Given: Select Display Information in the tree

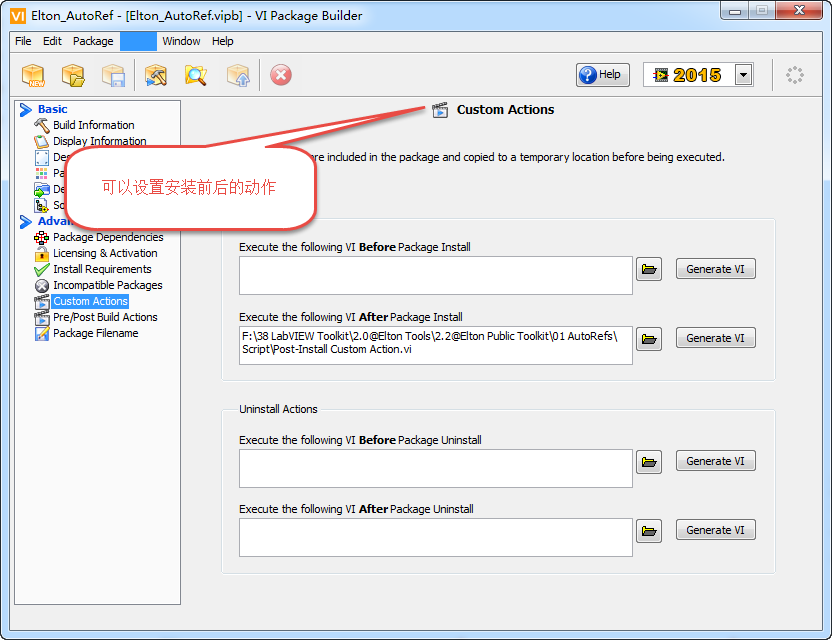Looking at the screenshot, I should [x=100, y=141].
